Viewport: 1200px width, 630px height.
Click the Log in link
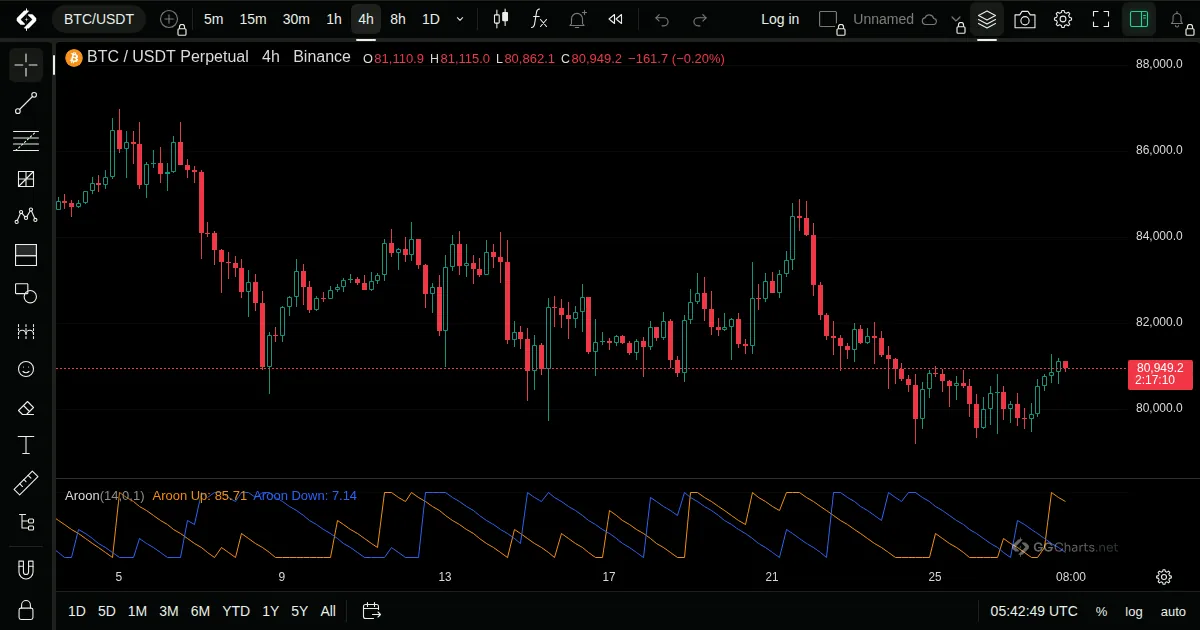(x=780, y=19)
